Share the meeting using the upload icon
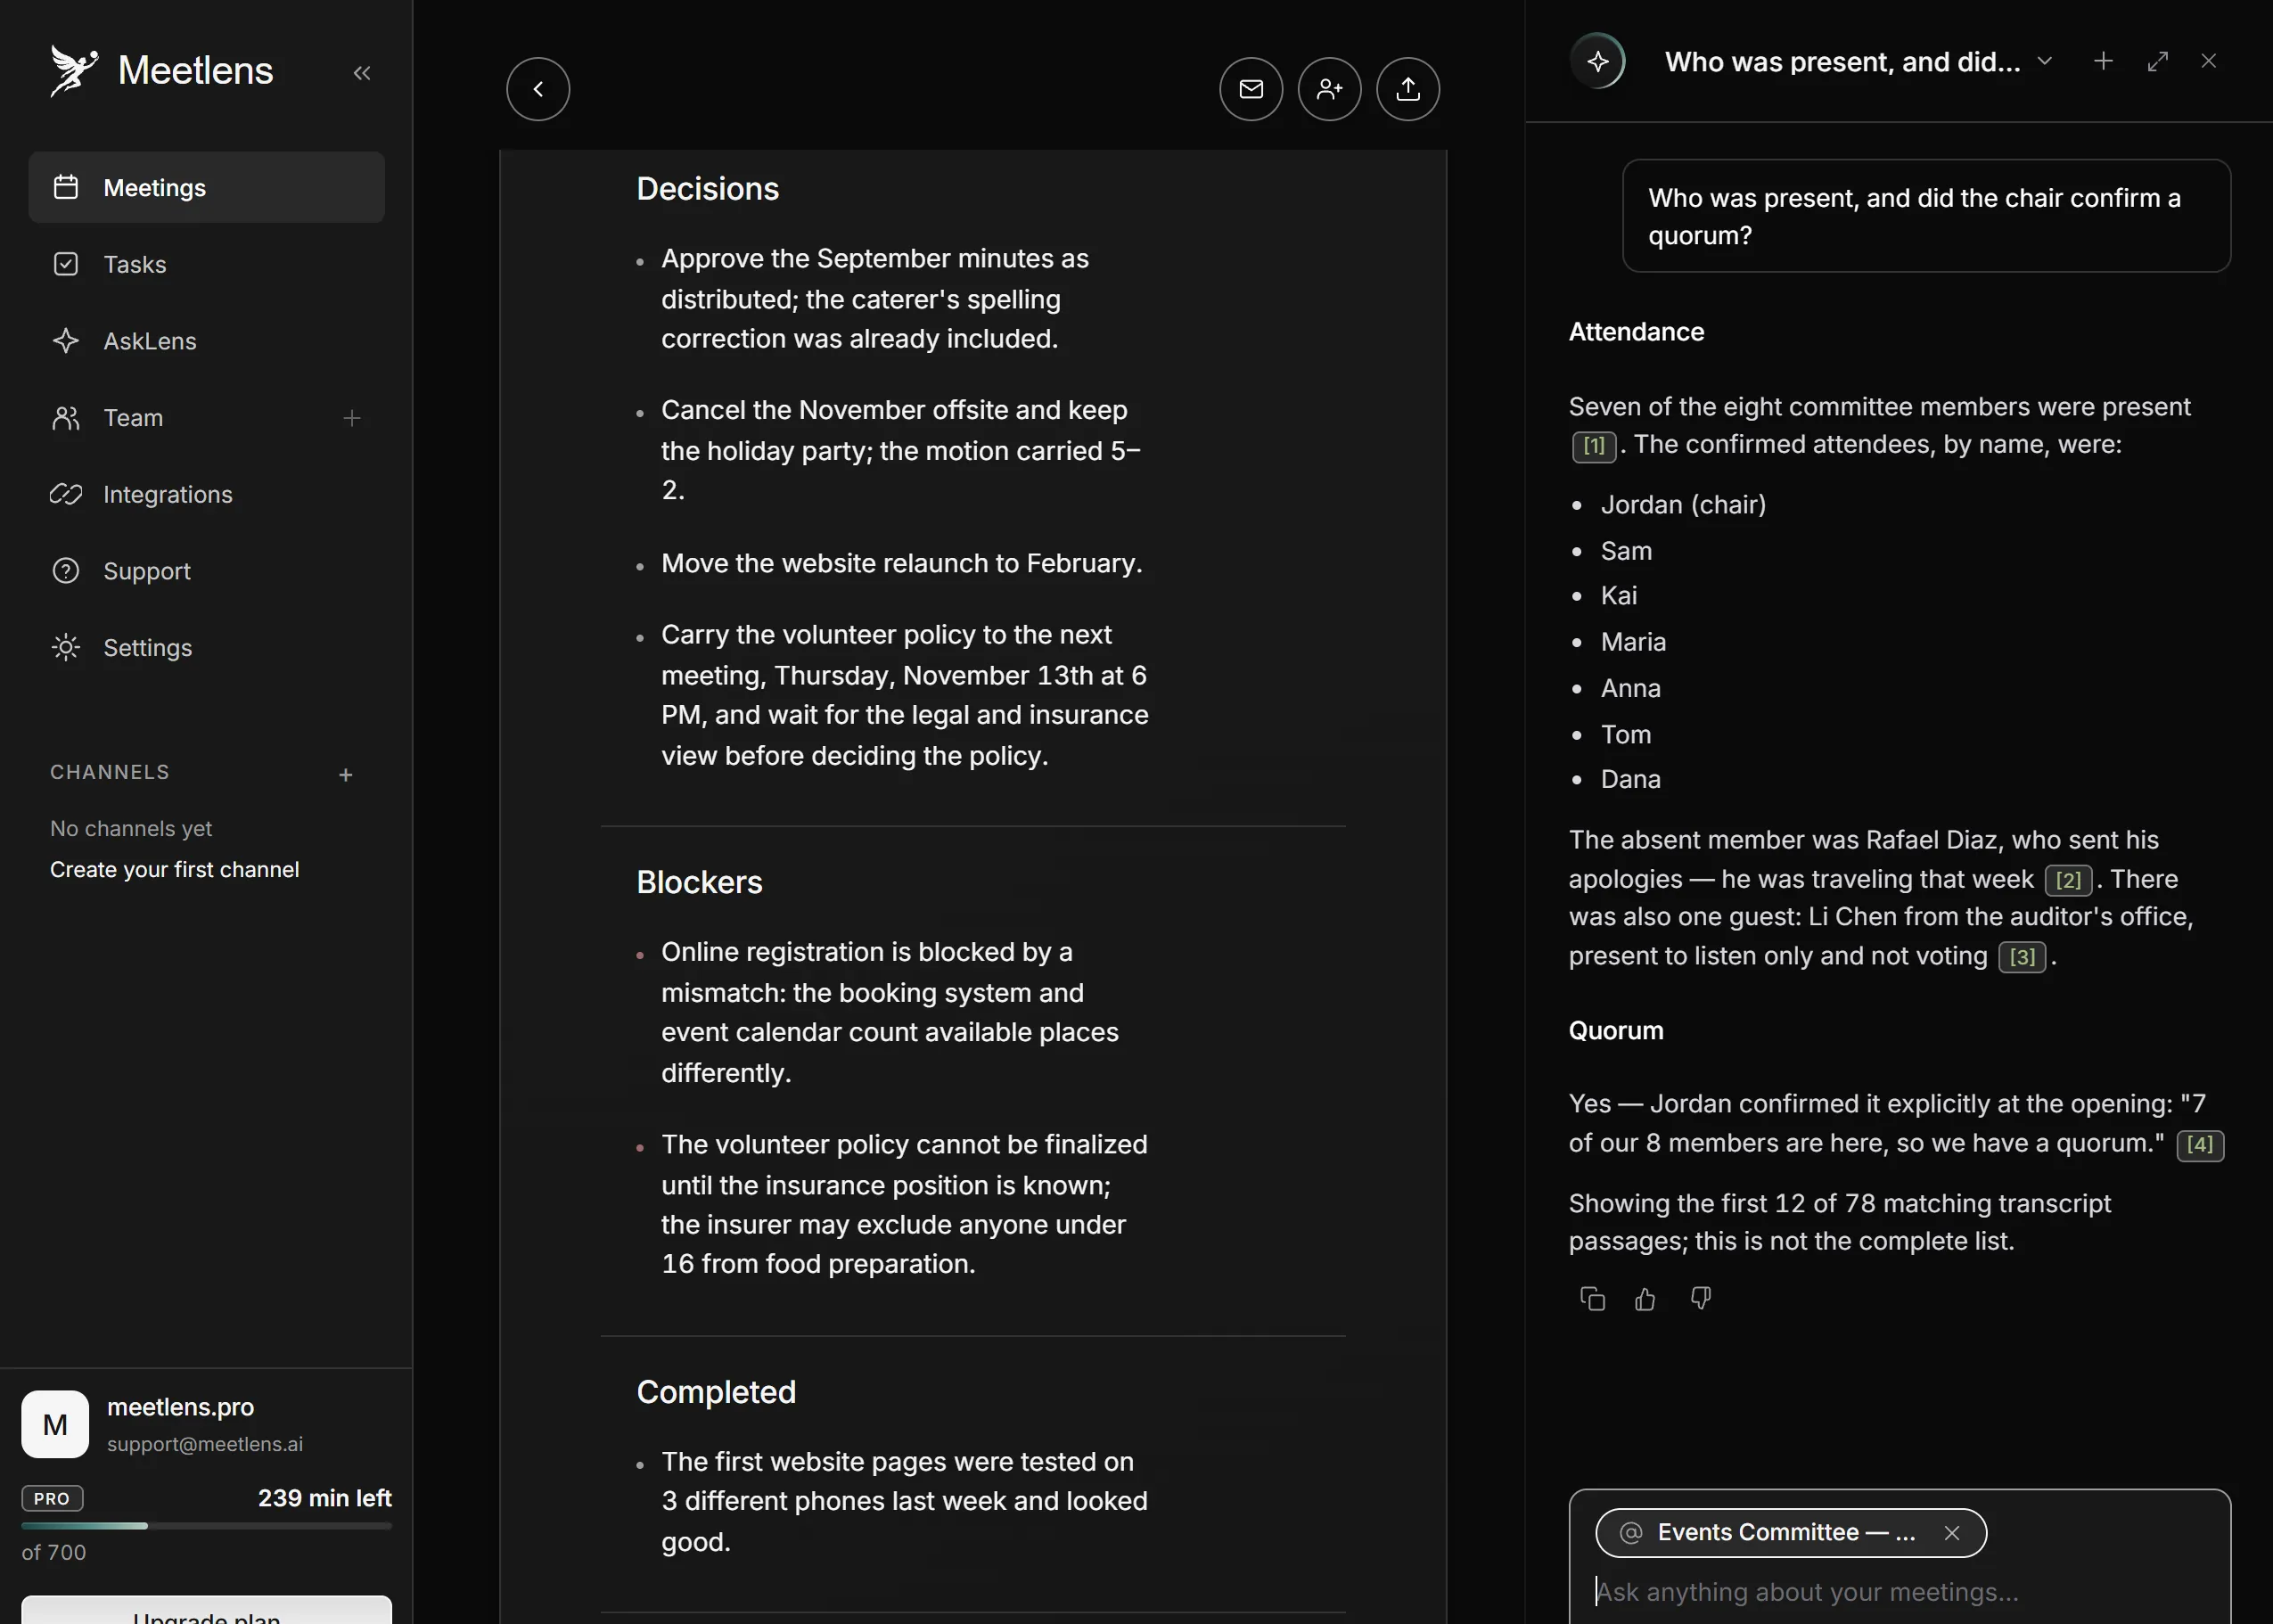This screenshot has width=2273, height=1624. tap(1408, 89)
